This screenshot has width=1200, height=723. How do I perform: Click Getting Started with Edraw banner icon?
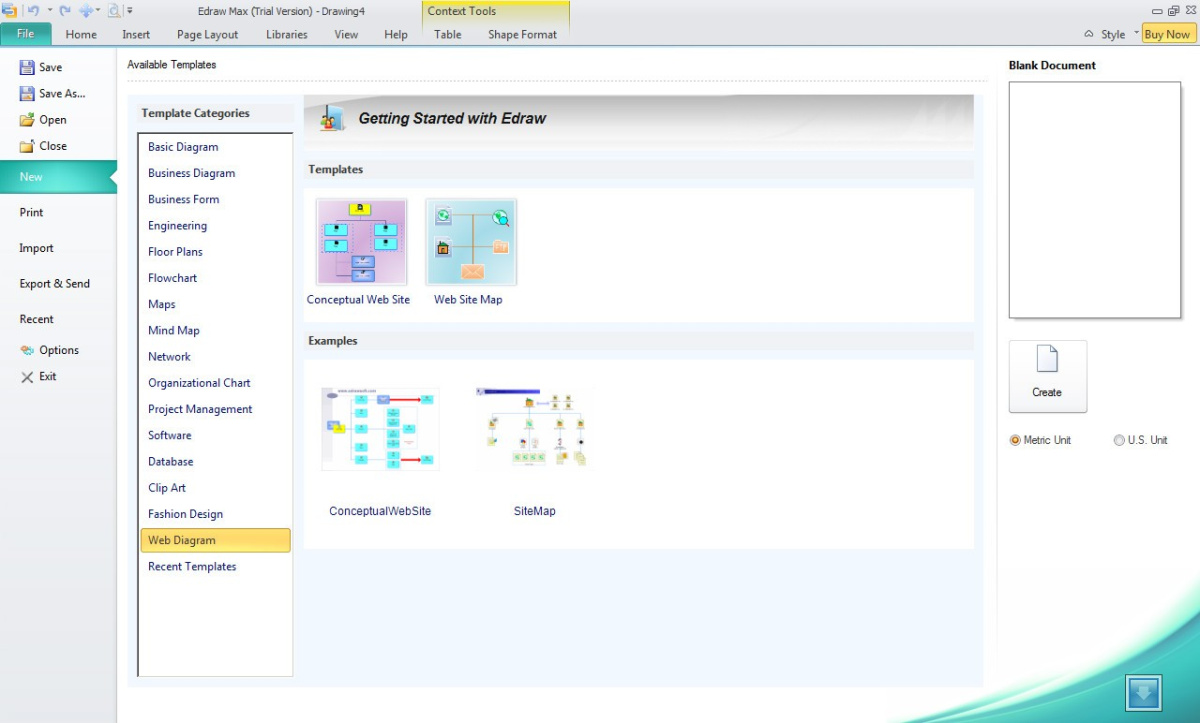pyautogui.click(x=332, y=118)
